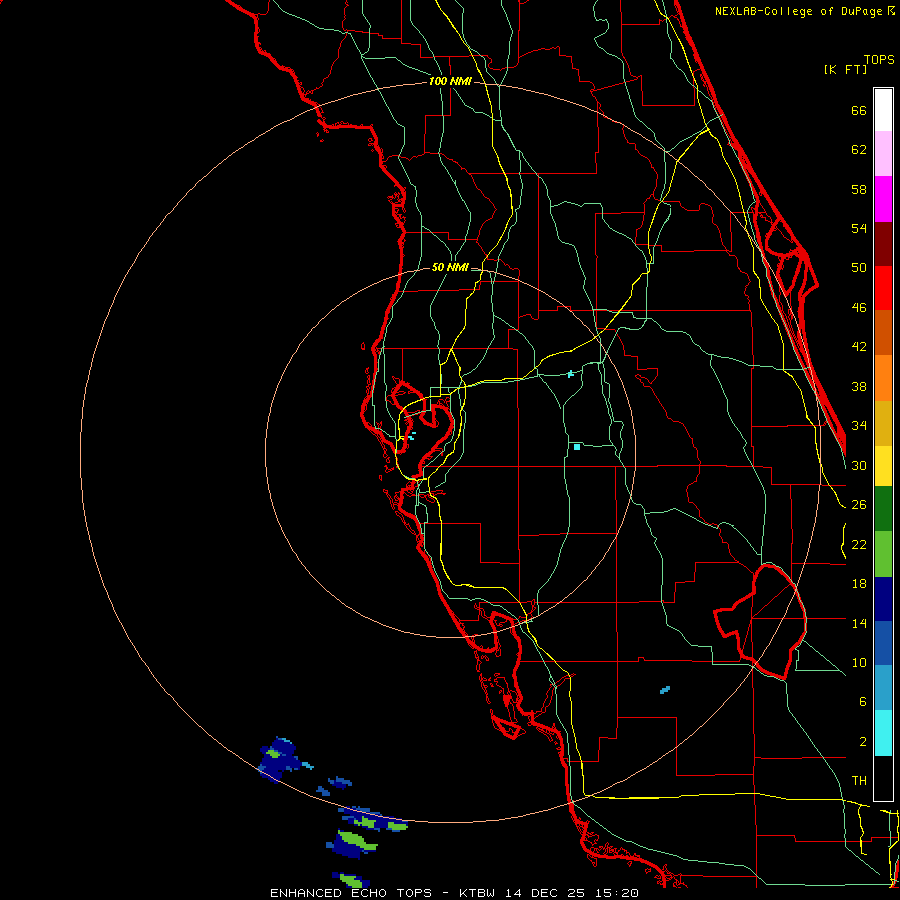Click the TOPS legend heading
900x900 pixels.
879,59
